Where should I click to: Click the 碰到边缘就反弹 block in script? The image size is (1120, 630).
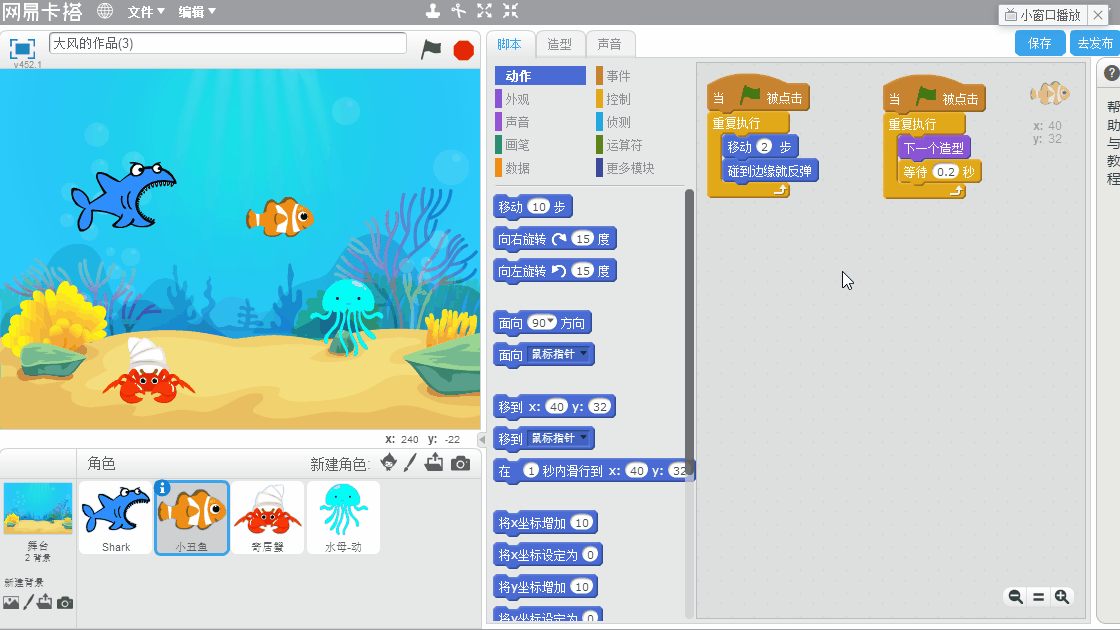(770, 171)
